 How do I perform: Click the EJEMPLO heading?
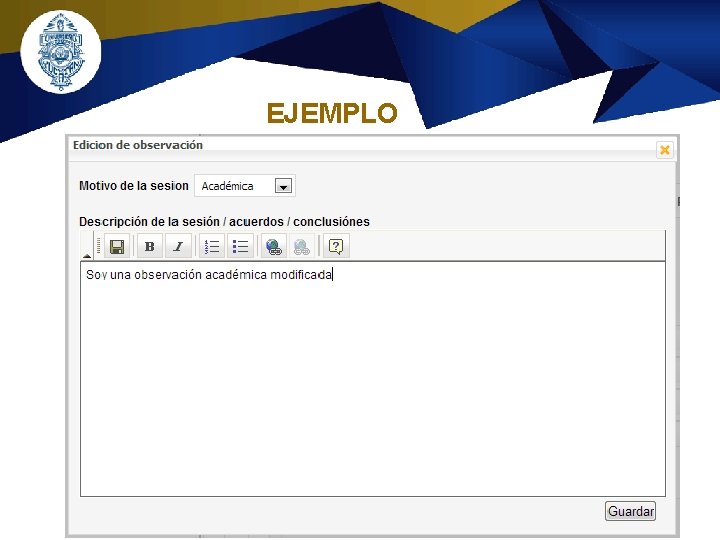[332, 113]
